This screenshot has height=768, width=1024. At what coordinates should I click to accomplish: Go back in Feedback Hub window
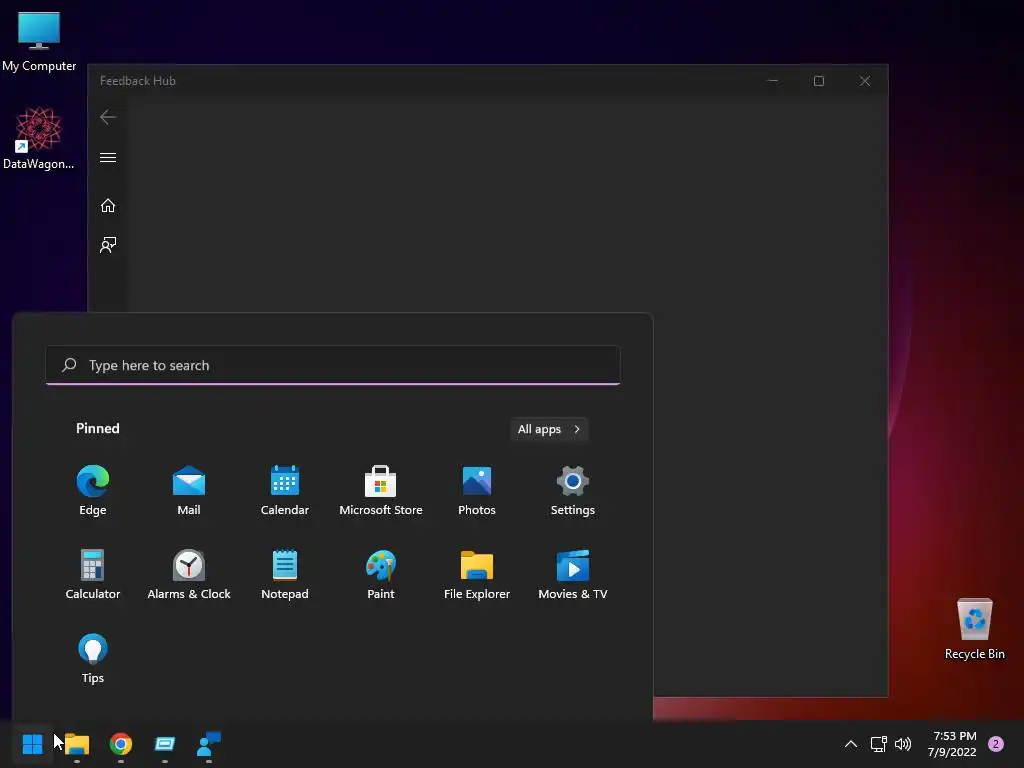(108, 117)
